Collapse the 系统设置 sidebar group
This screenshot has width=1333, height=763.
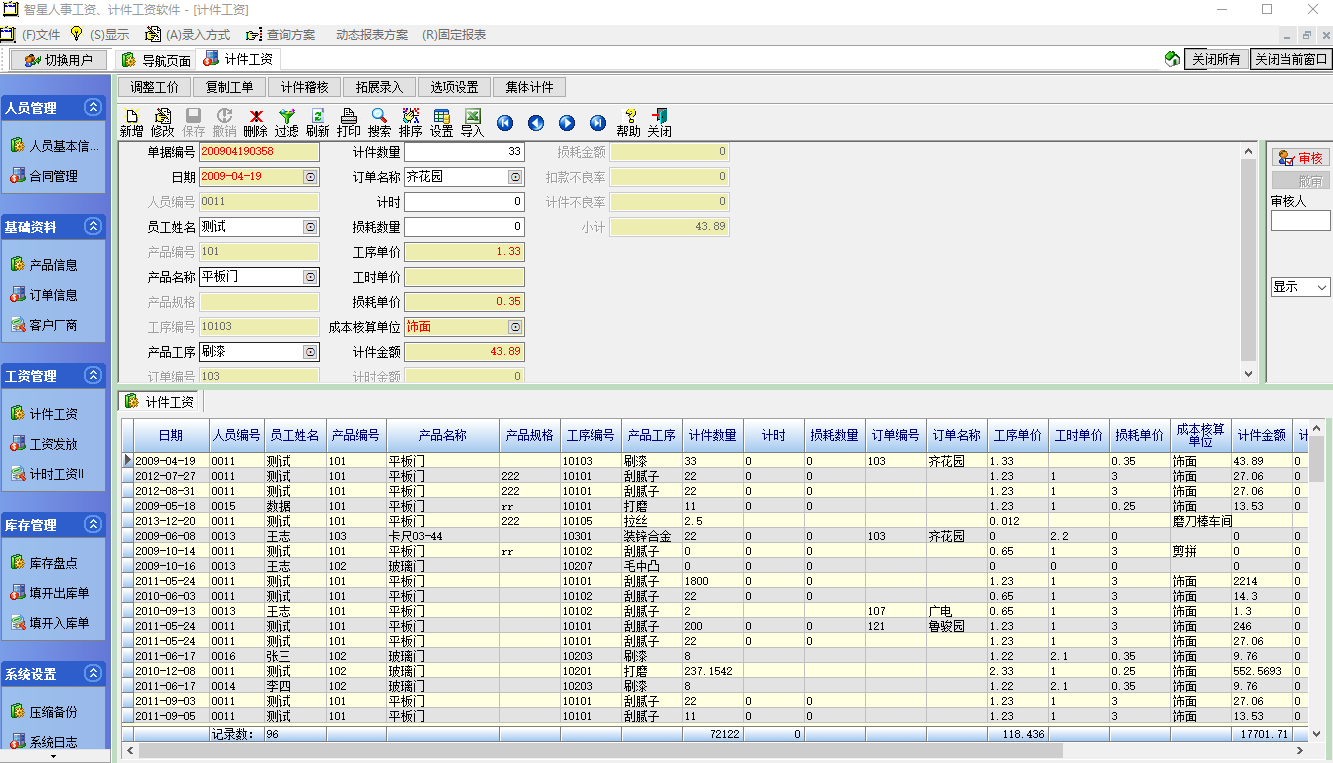click(93, 673)
